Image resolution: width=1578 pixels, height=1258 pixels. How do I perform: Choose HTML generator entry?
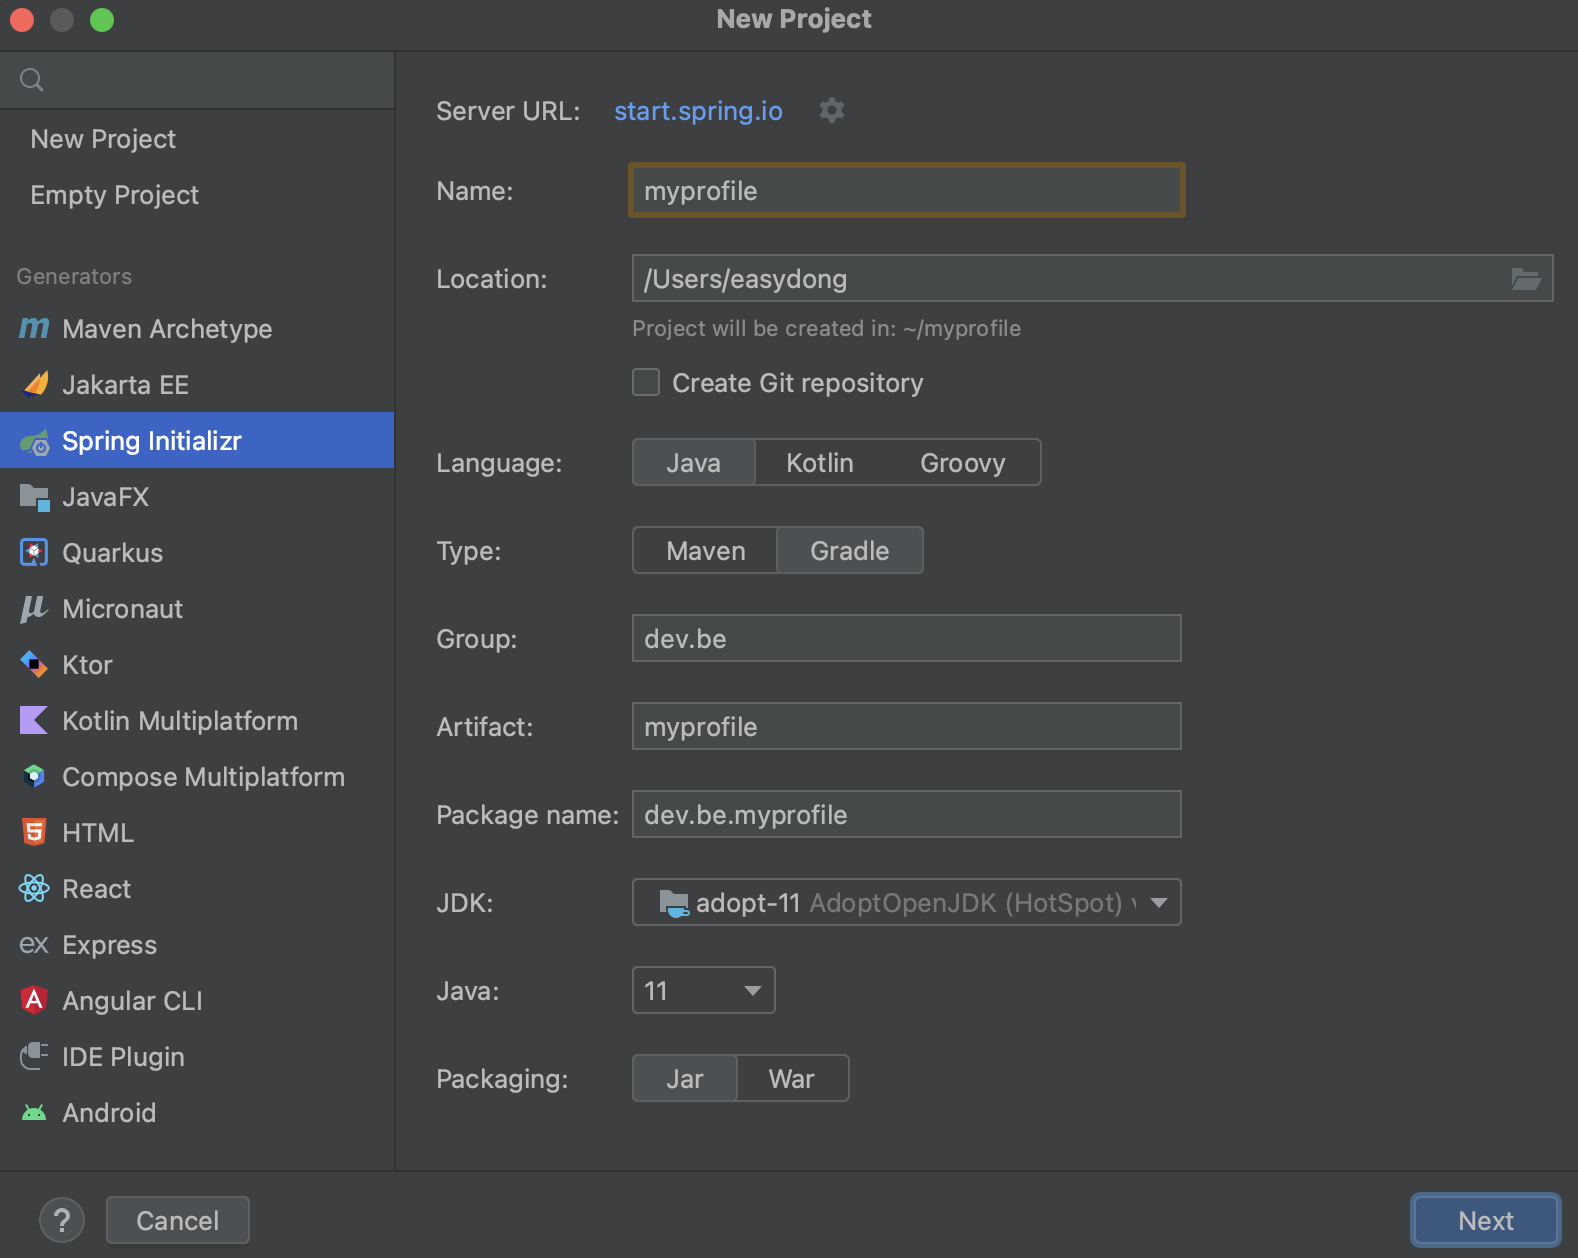click(197, 833)
